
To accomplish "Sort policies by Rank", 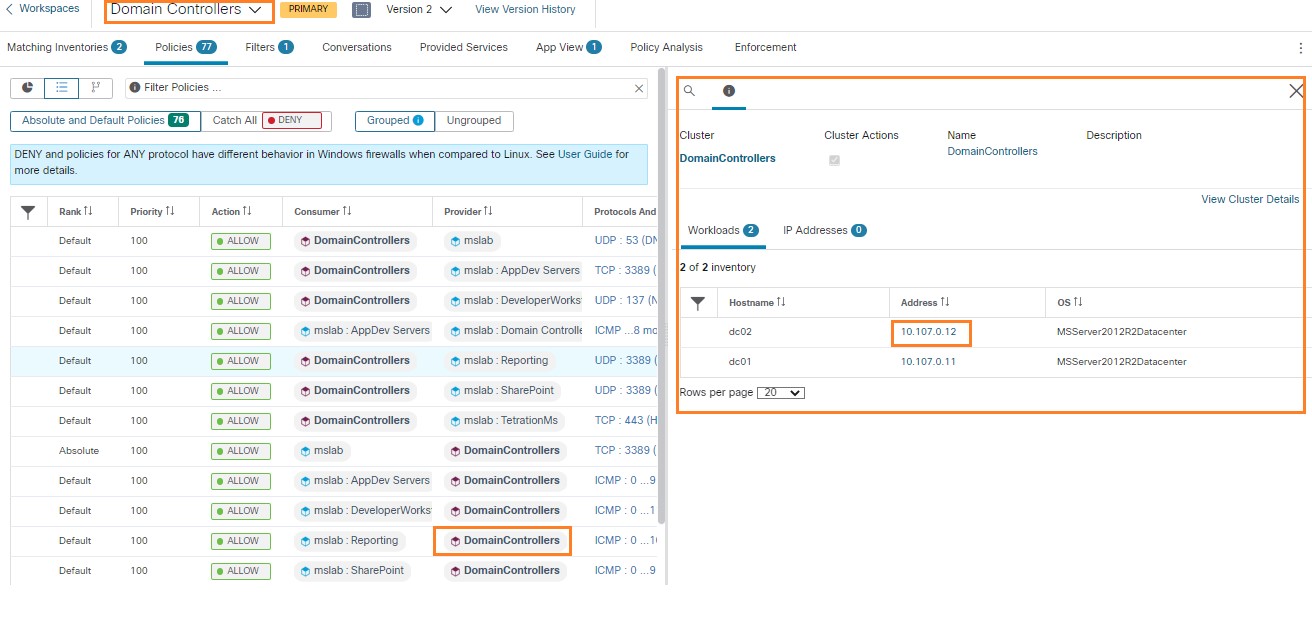I will tap(75, 212).
